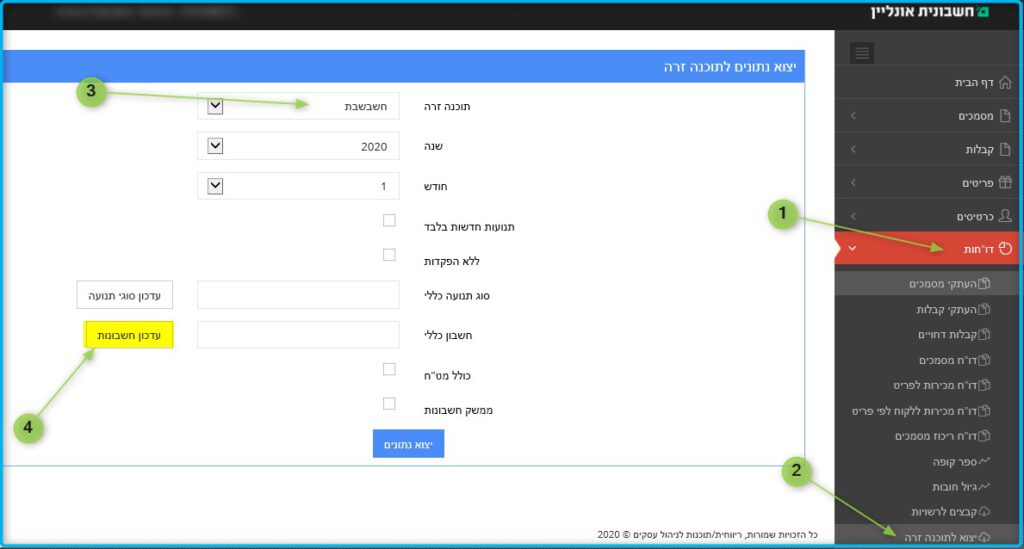Click the עדכון סוגי תנועה button
Image resolution: width=1024 pixels, height=549 pixels.
[125, 295]
